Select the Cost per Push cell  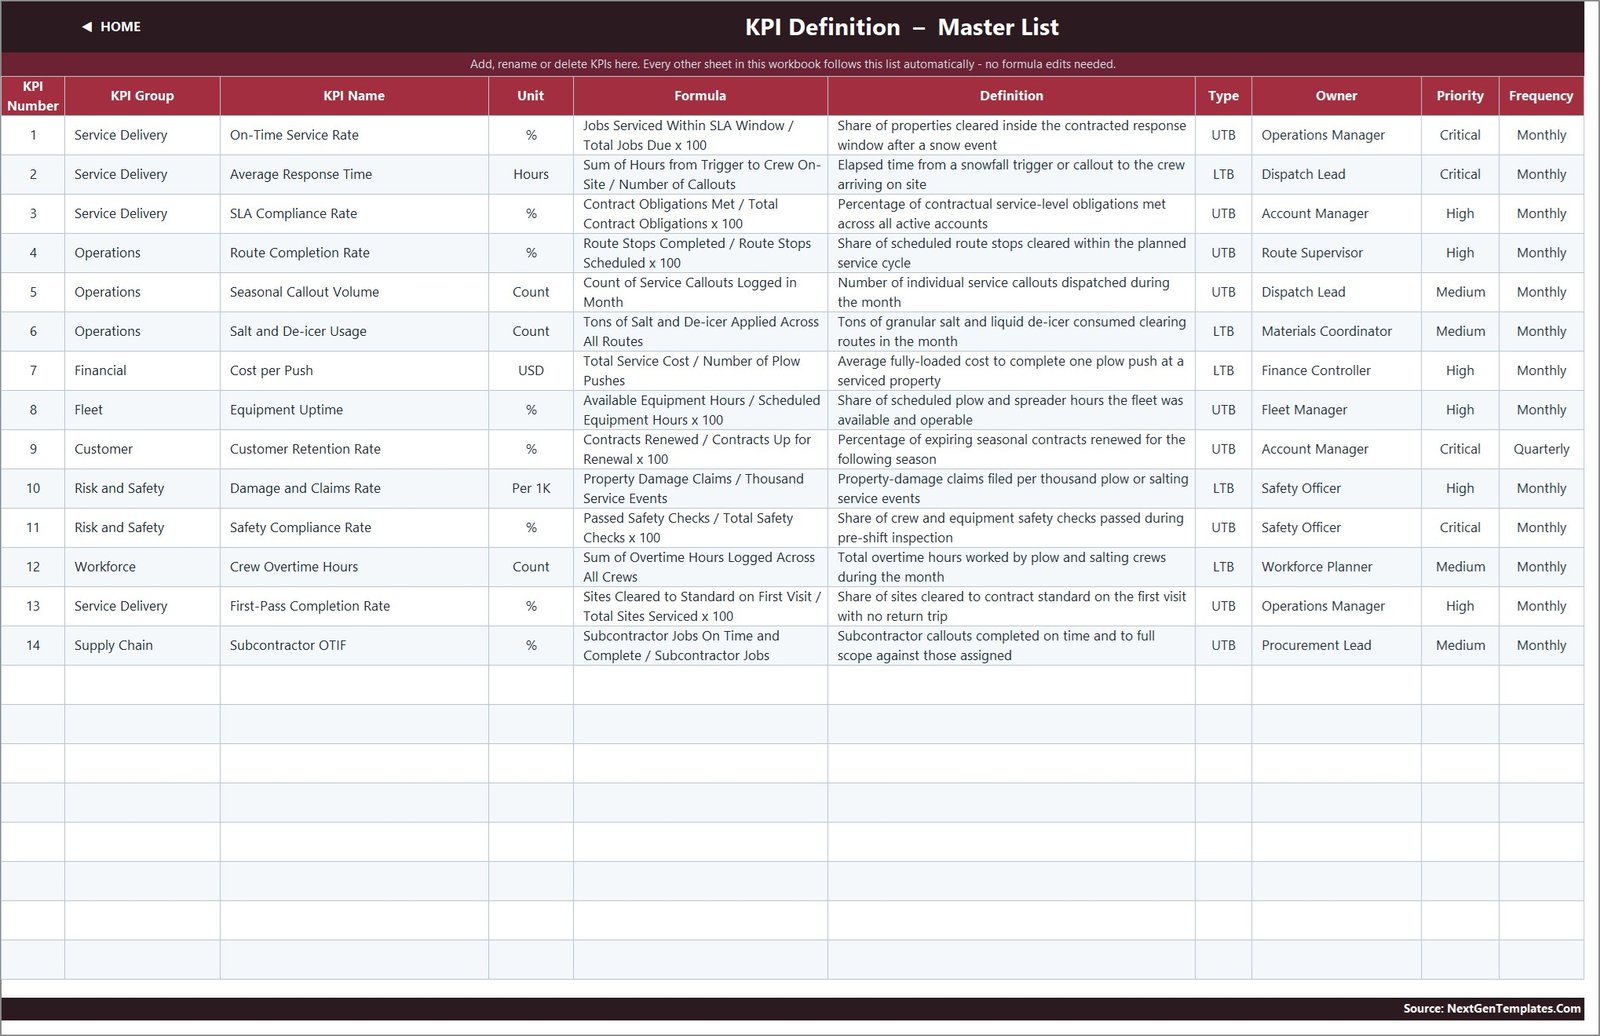354,370
